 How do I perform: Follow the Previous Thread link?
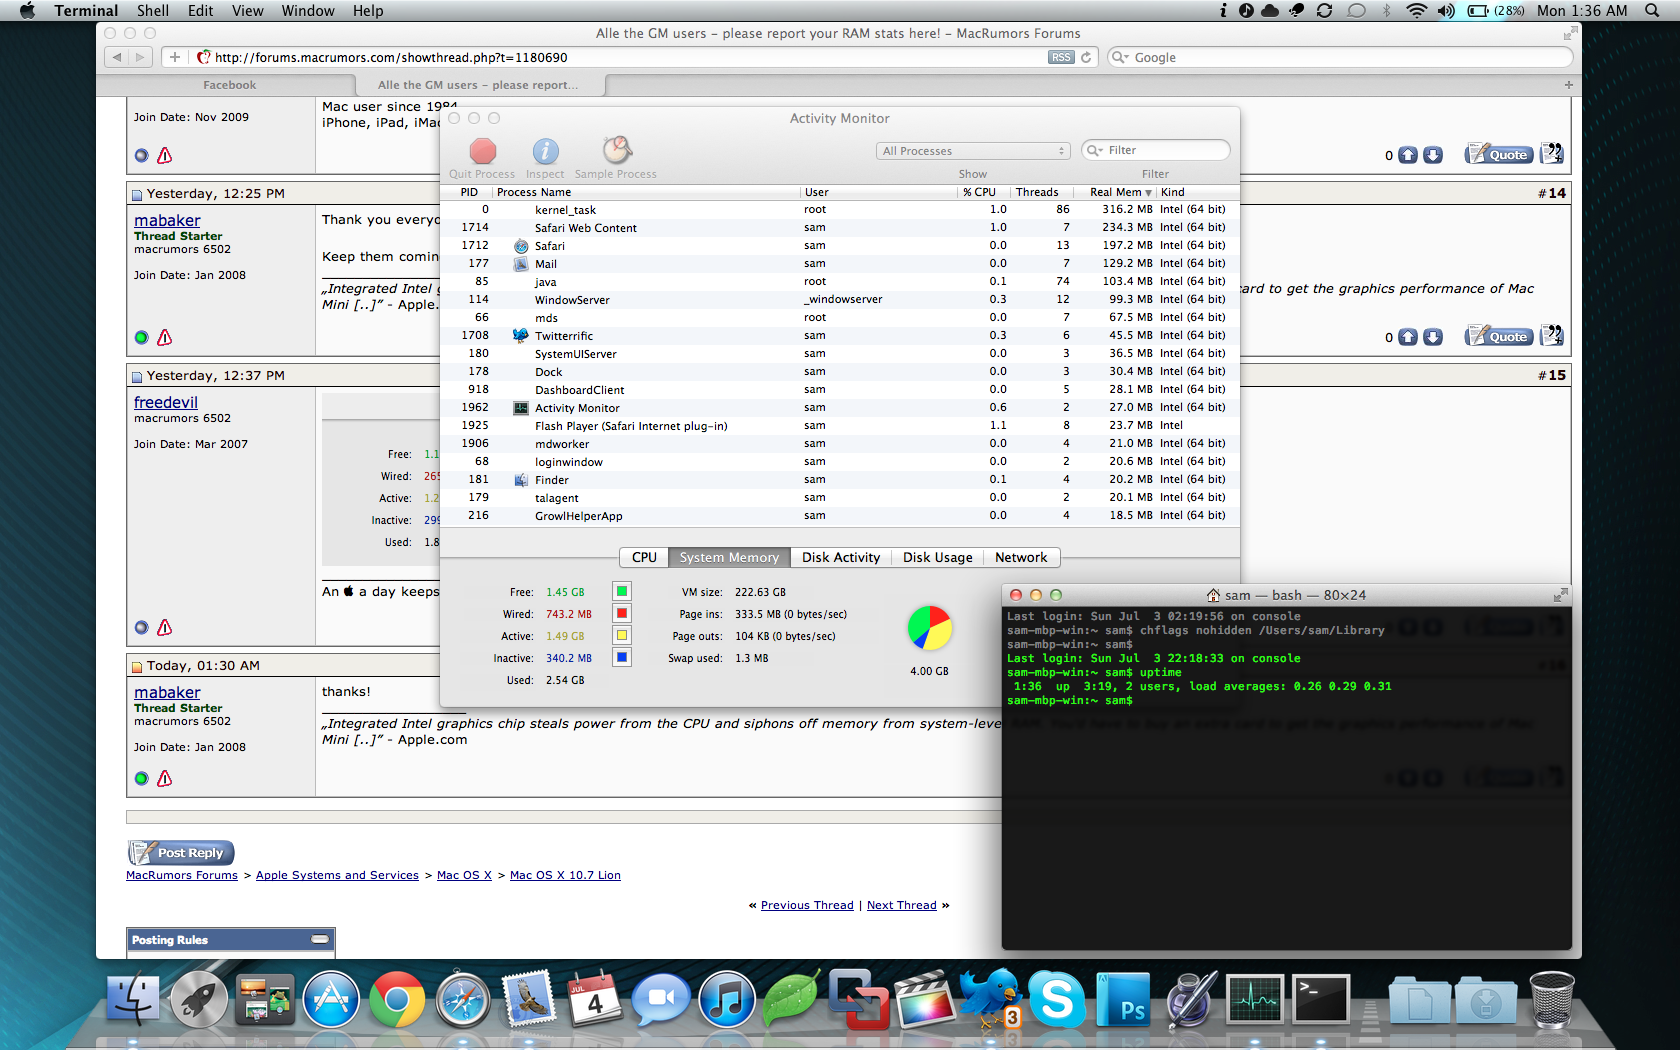click(x=807, y=905)
